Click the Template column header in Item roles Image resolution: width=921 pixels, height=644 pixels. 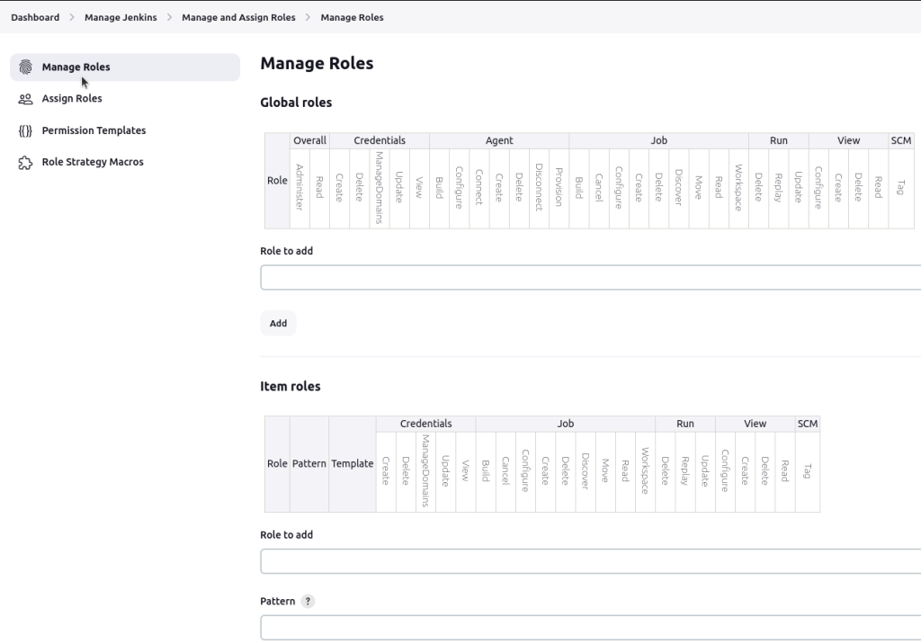(352, 464)
